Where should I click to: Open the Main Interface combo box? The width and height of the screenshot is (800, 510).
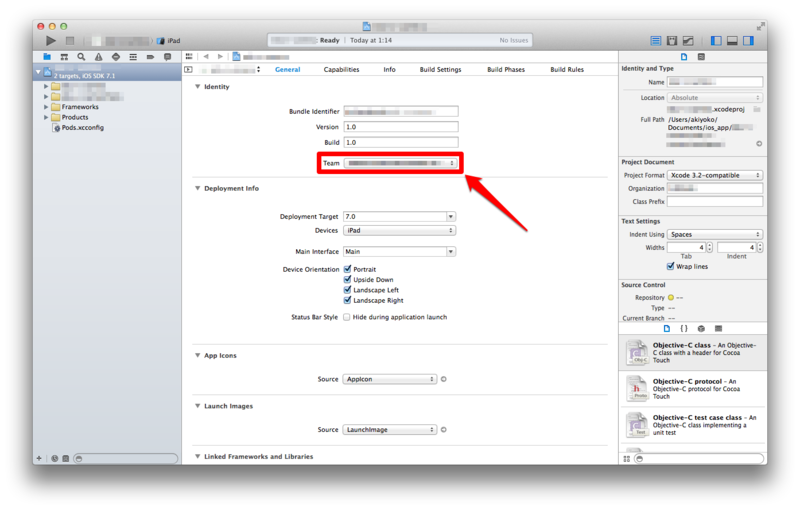[399, 251]
